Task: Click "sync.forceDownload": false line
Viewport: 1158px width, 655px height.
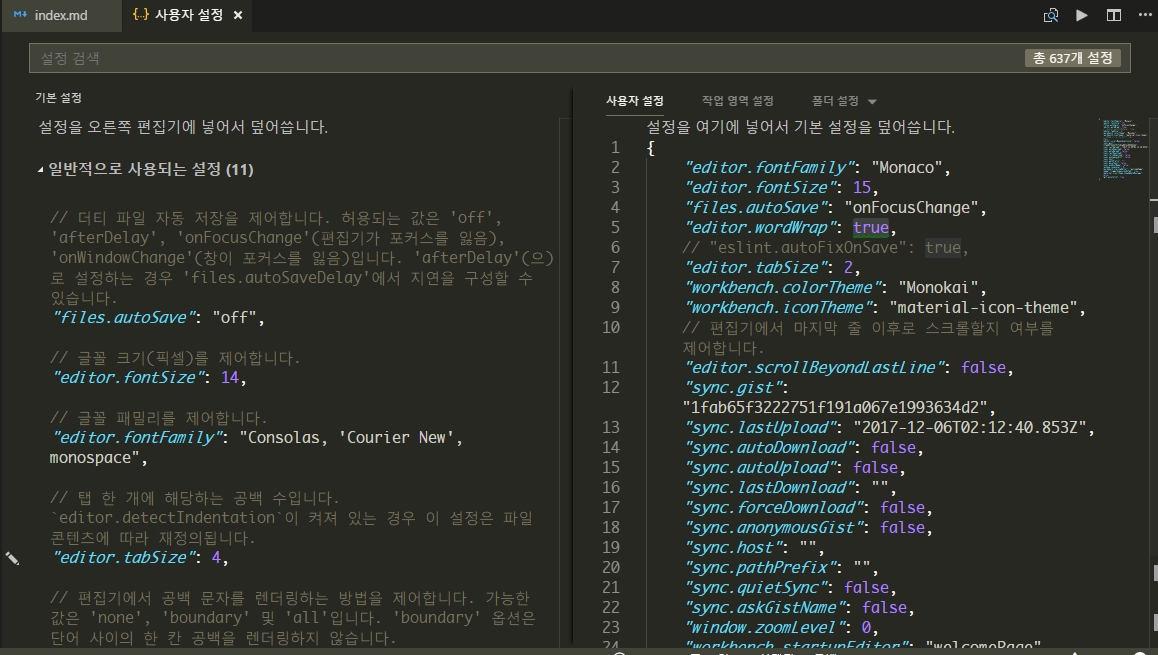Action: pyautogui.click(x=808, y=507)
